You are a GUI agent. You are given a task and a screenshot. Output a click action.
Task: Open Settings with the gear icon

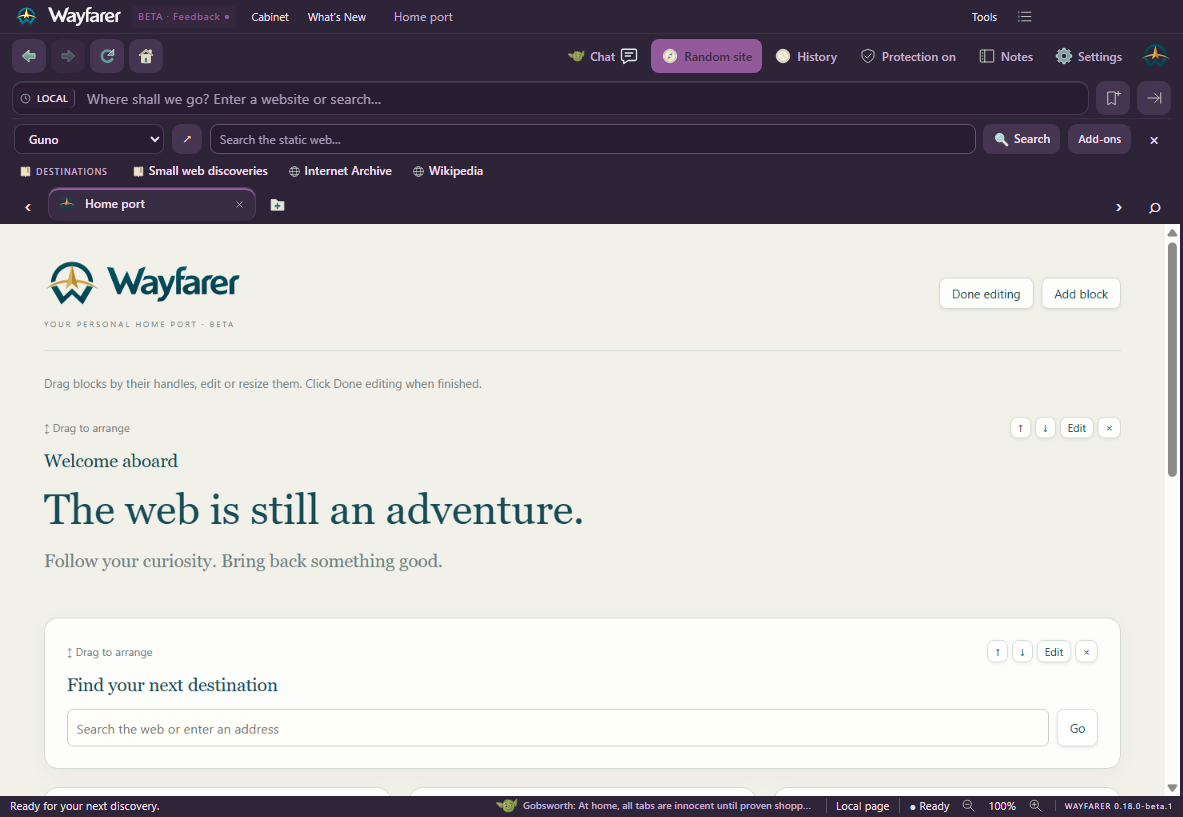(x=1089, y=57)
